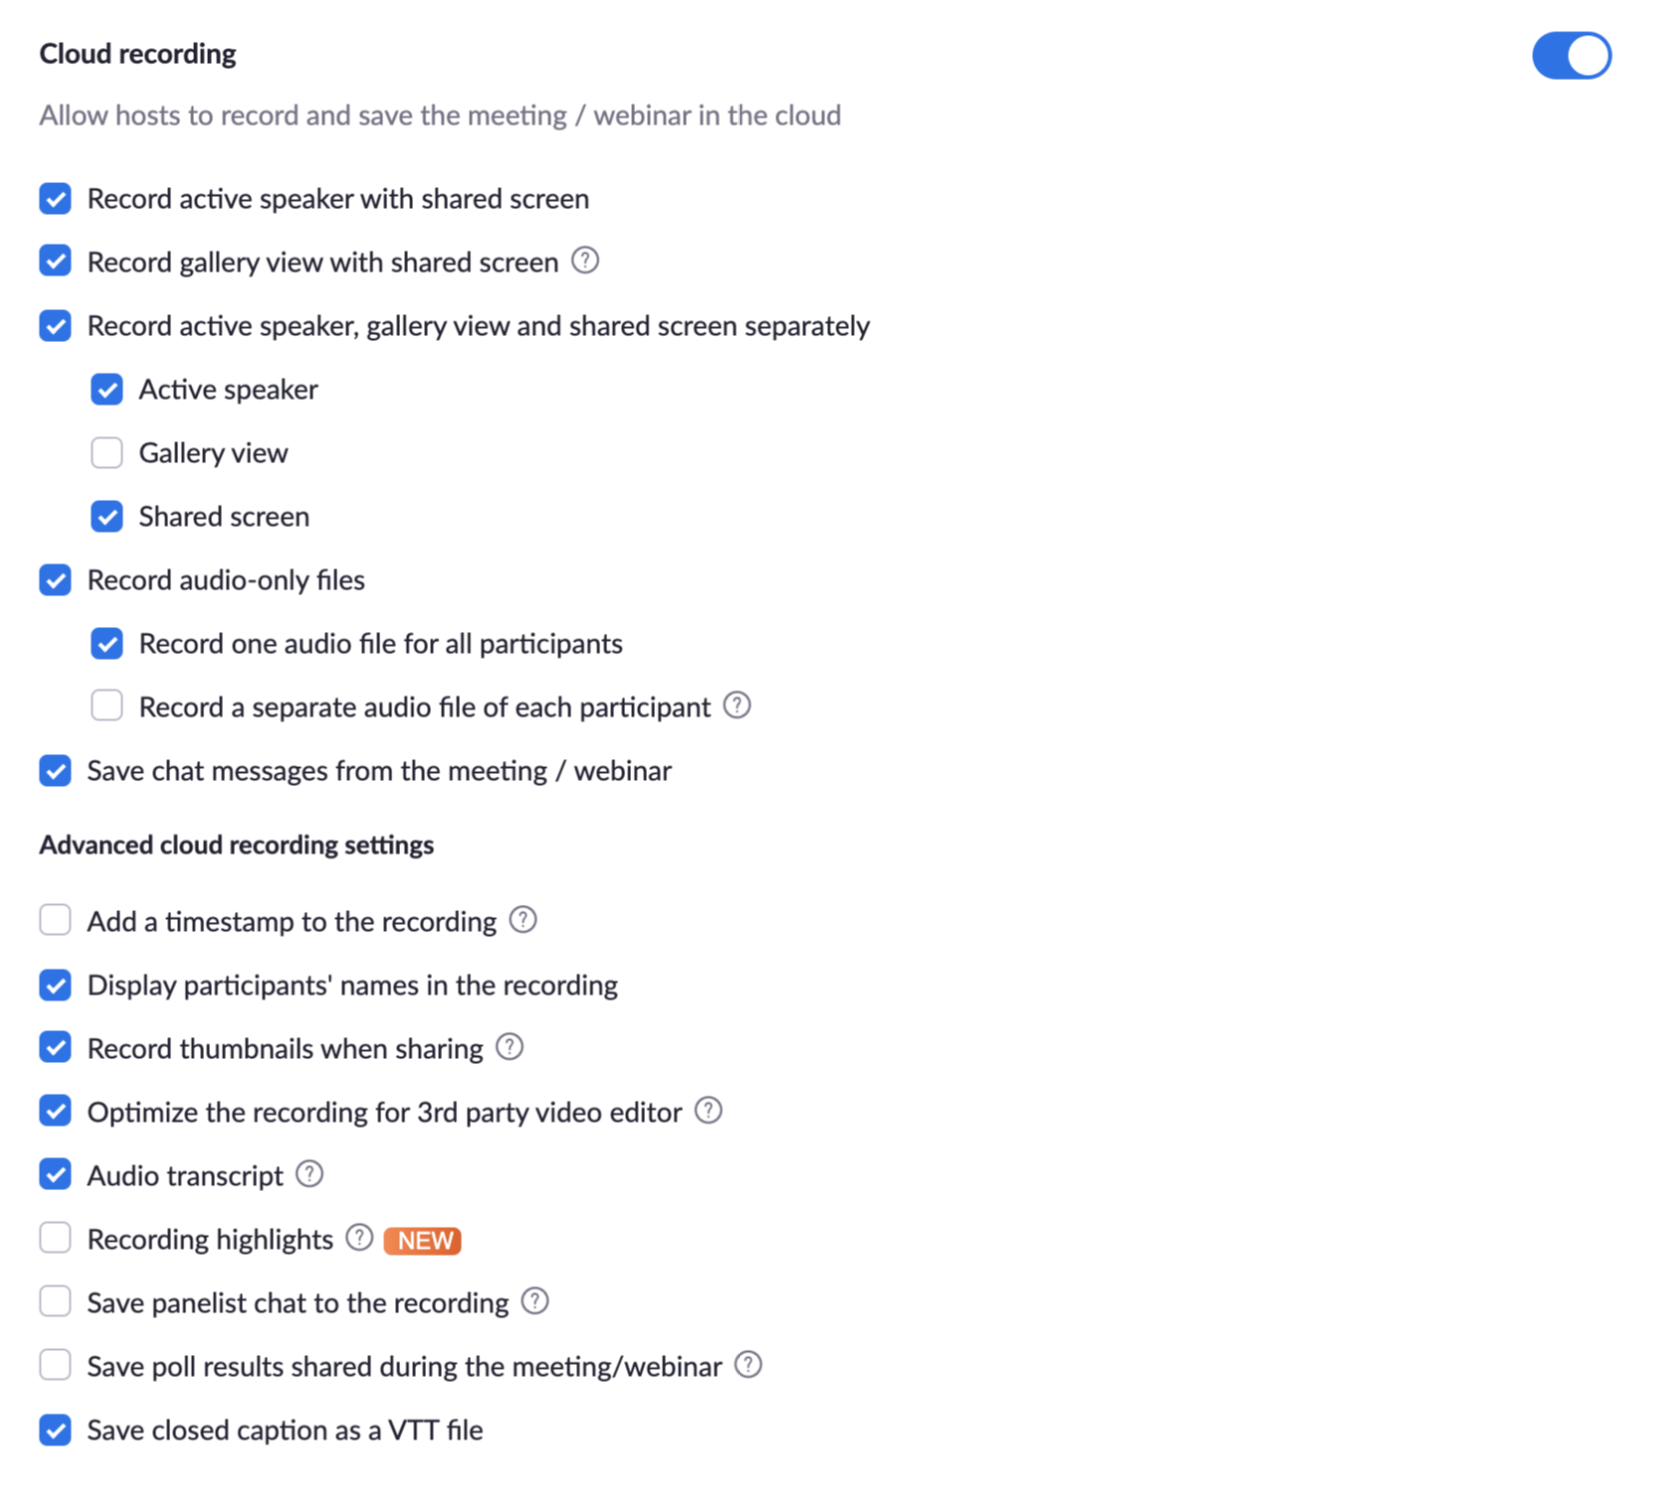Click the help icon beside separate audio file option

tap(737, 705)
